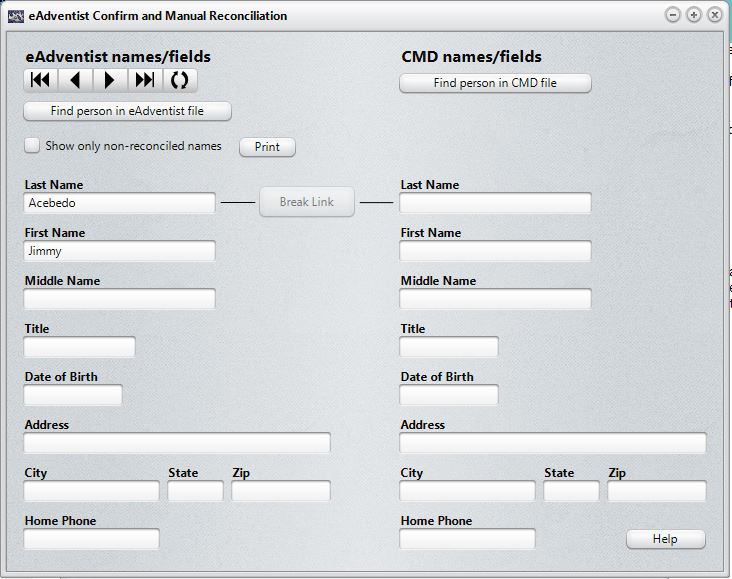
Task: Focus the CMD Last Name field
Action: tap(495, 203)
